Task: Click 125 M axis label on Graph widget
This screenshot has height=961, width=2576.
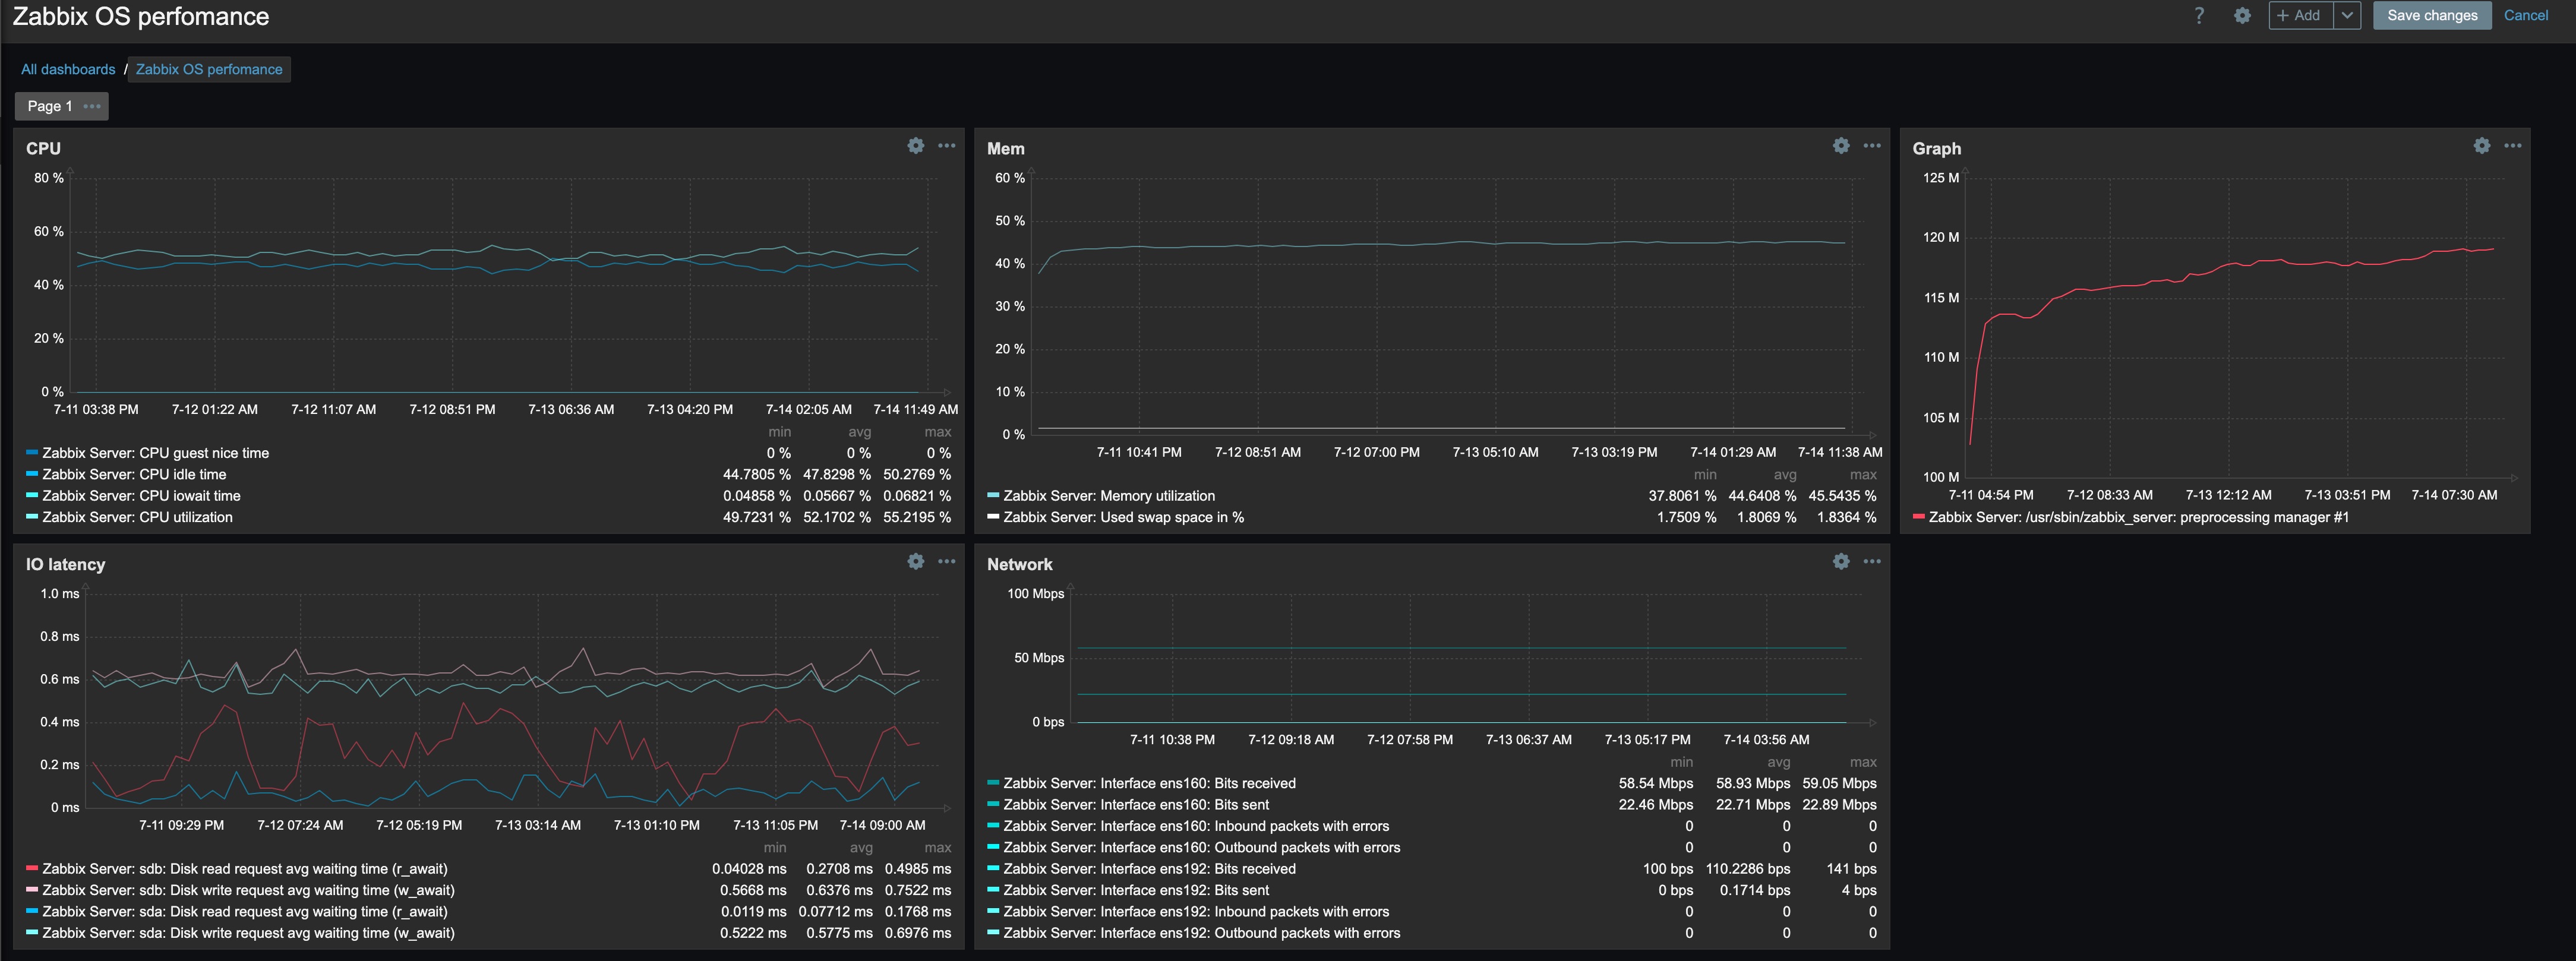Action: [1941, 178]
